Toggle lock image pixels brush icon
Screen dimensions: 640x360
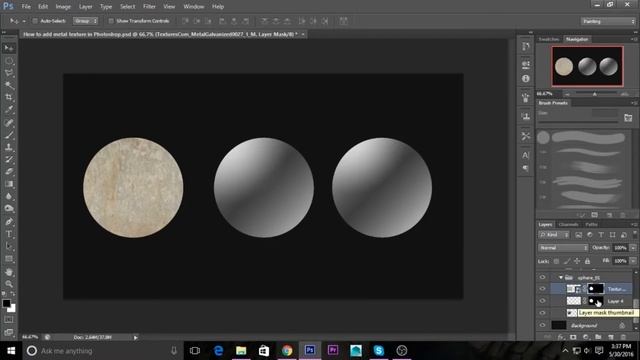point(567,261)
